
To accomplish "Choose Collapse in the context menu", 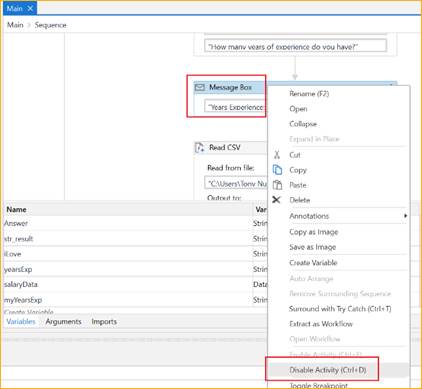I will click(303, 124).
